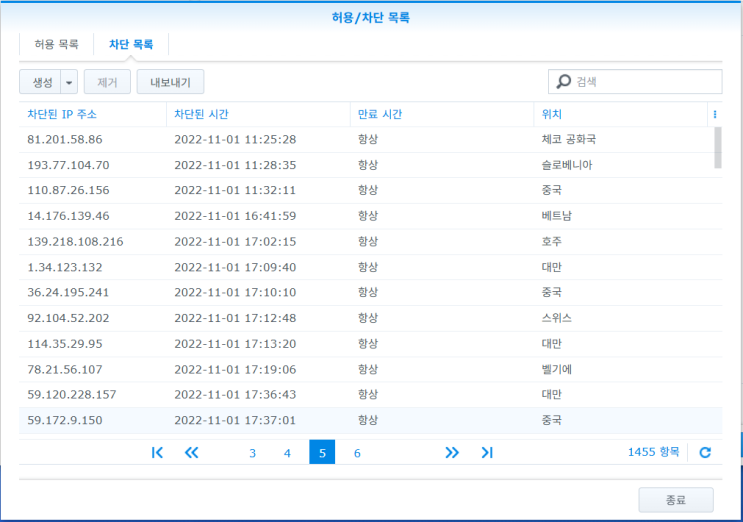Select row with IP 14.176.139.46

(x=371, y=216)
